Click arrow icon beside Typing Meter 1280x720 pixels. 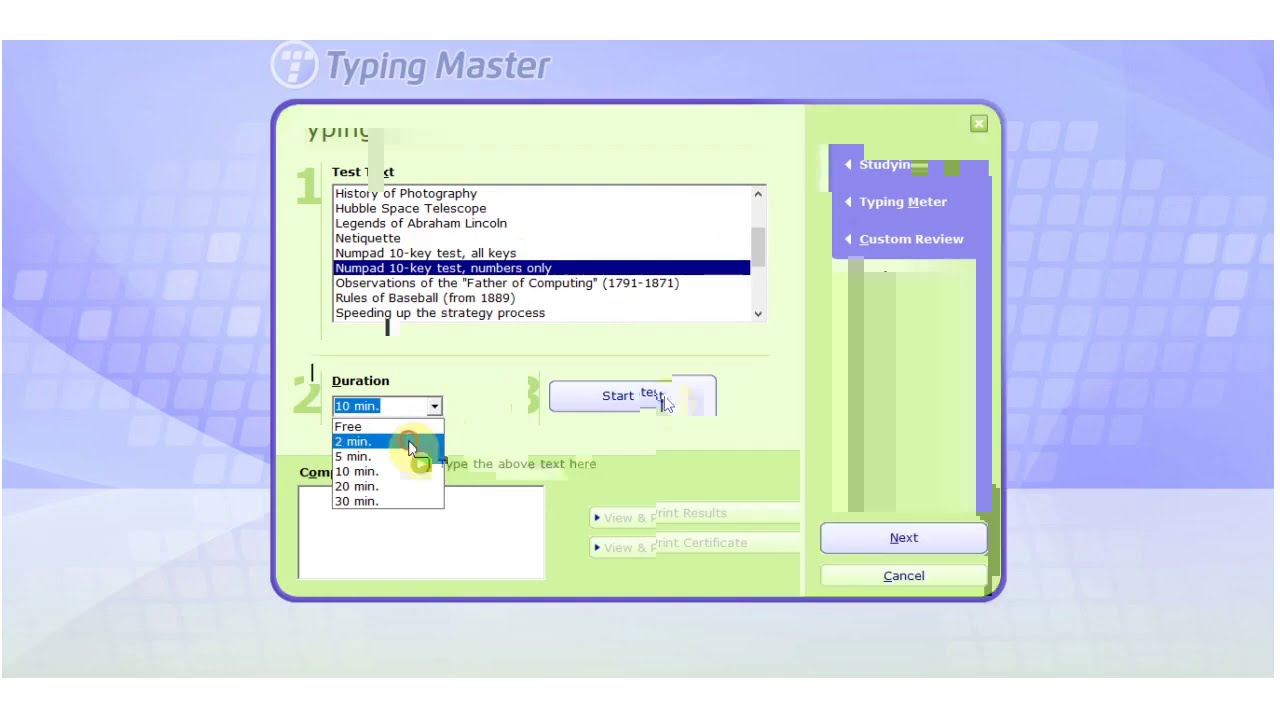click(x=848, y=202)
